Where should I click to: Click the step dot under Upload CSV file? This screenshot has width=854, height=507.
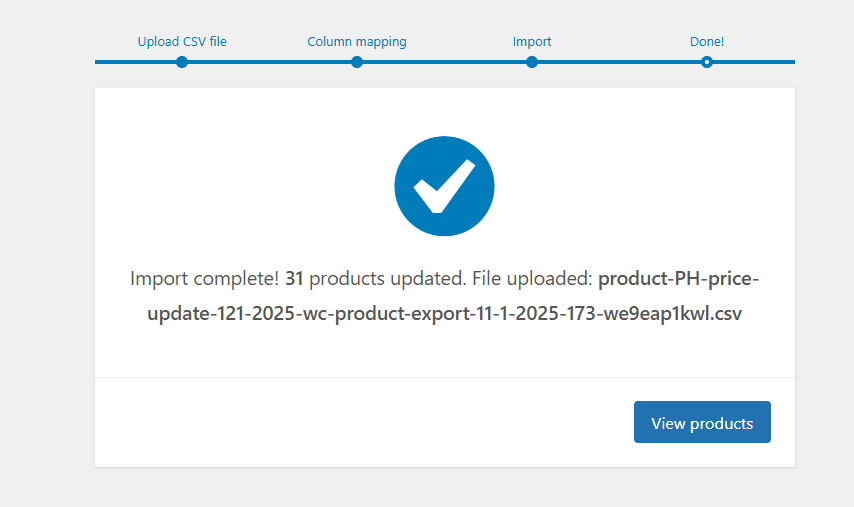182,62
